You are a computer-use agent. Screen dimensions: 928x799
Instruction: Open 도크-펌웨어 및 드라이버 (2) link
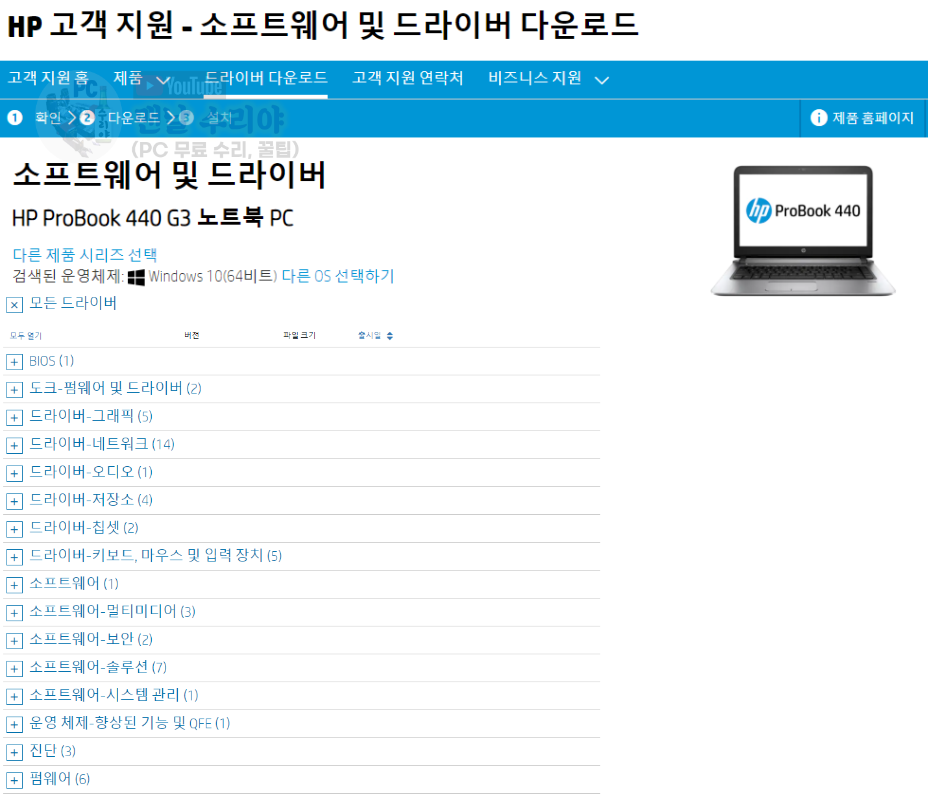(115, 388)
